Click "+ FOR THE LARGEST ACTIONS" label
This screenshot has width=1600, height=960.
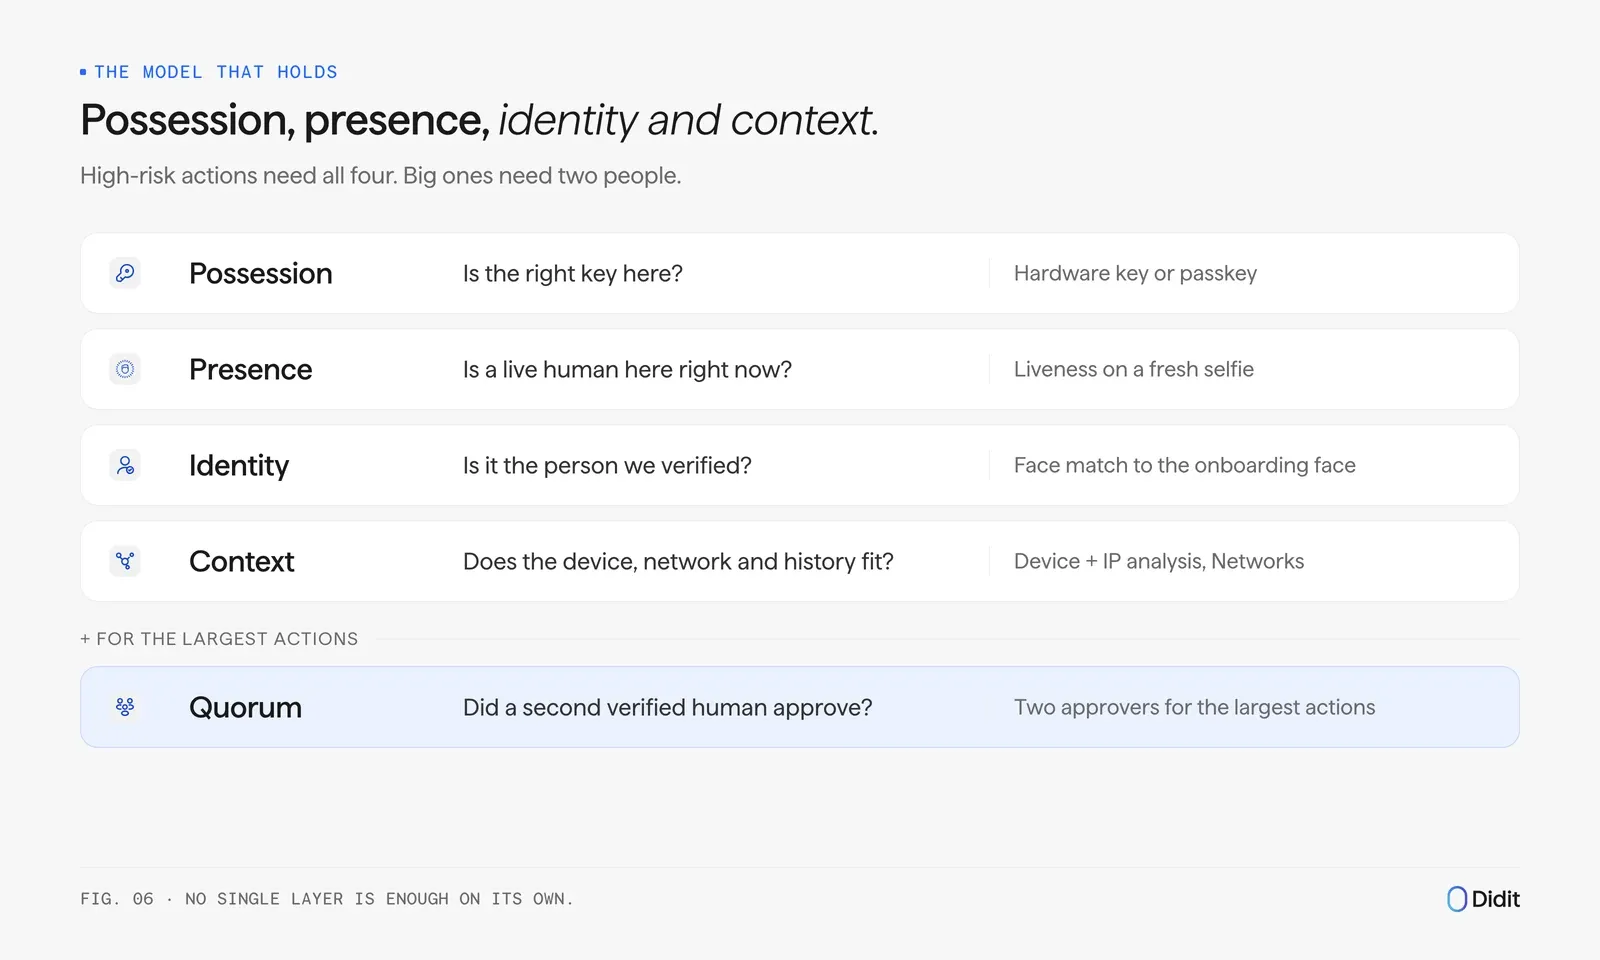click(219, 639)
